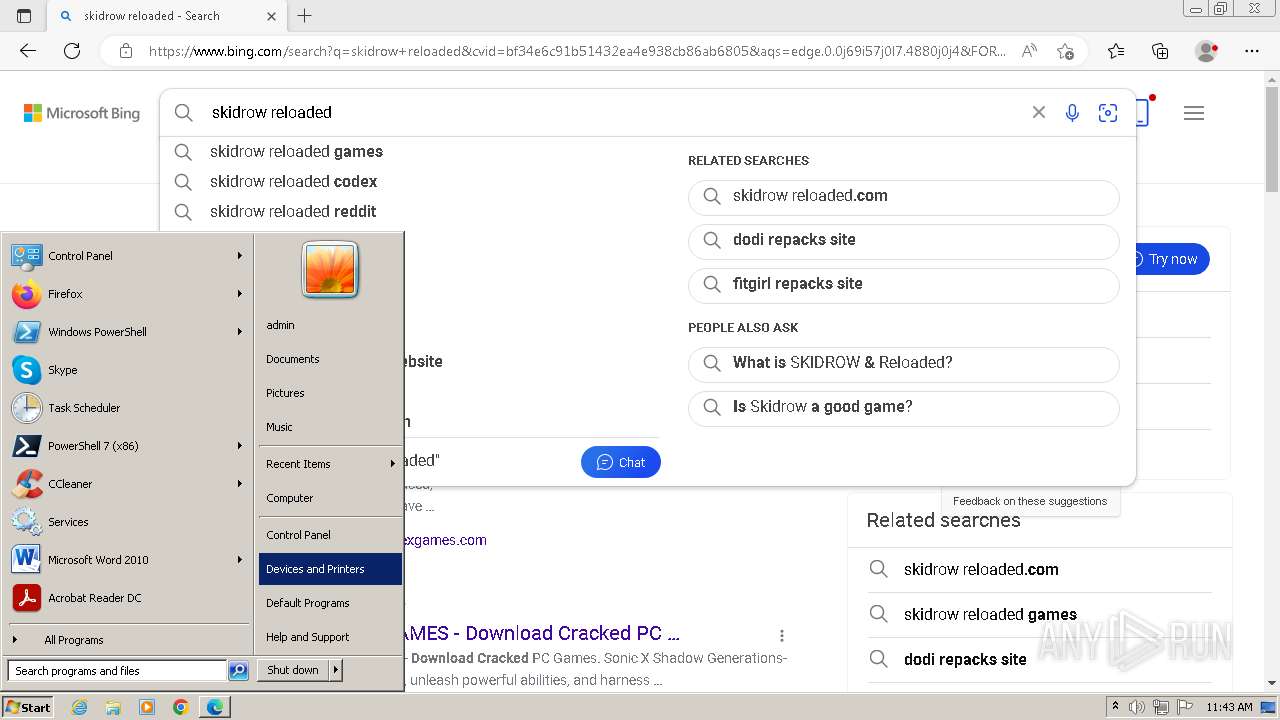Image resolution: width=1280 pixels, height=720 pixels.
Task: Expand the CCleaner jump list arrow
Action: (240, 484)
